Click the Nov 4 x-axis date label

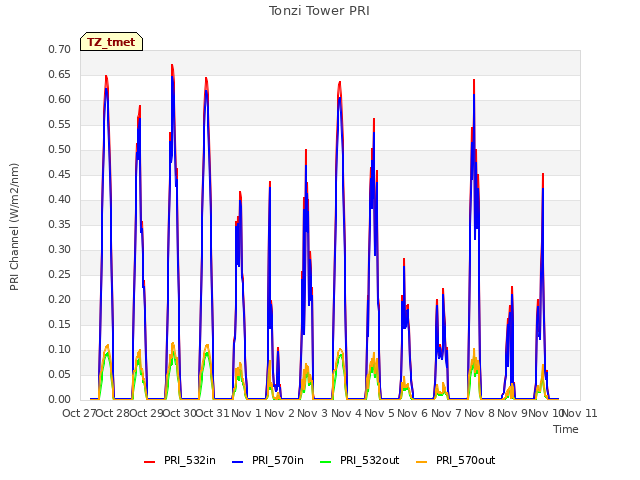[346, 413]
